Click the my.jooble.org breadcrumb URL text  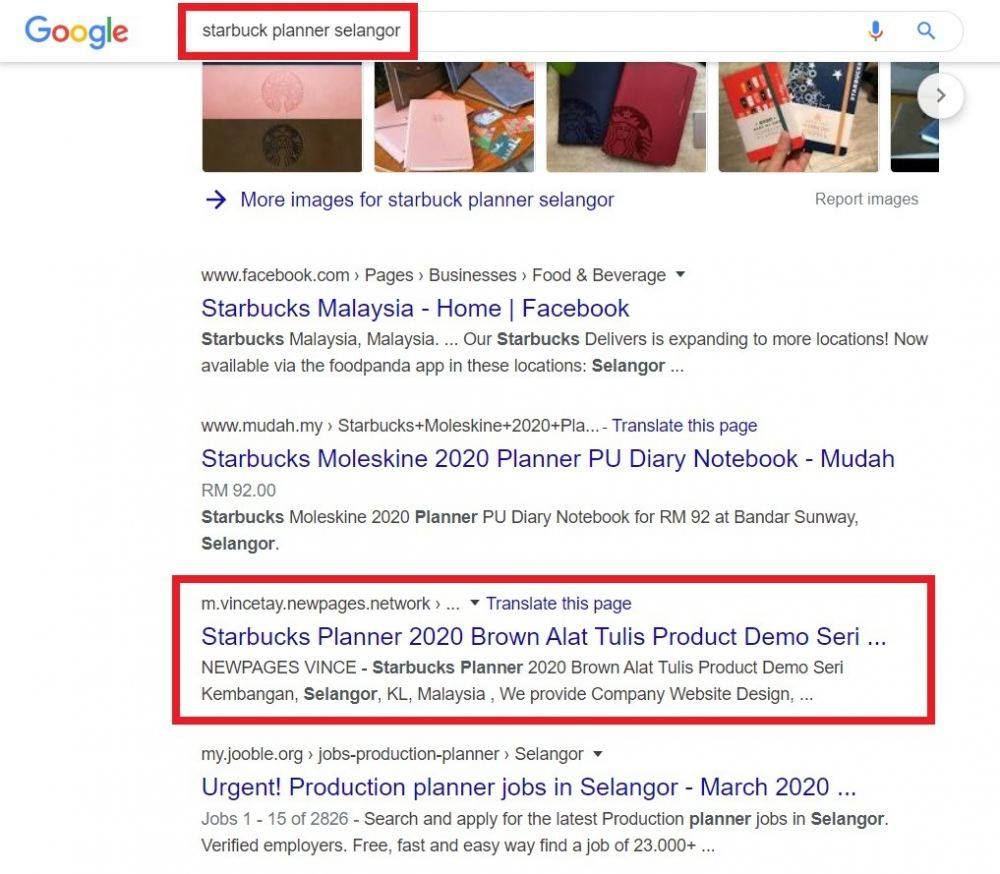(x=392, y=754)
